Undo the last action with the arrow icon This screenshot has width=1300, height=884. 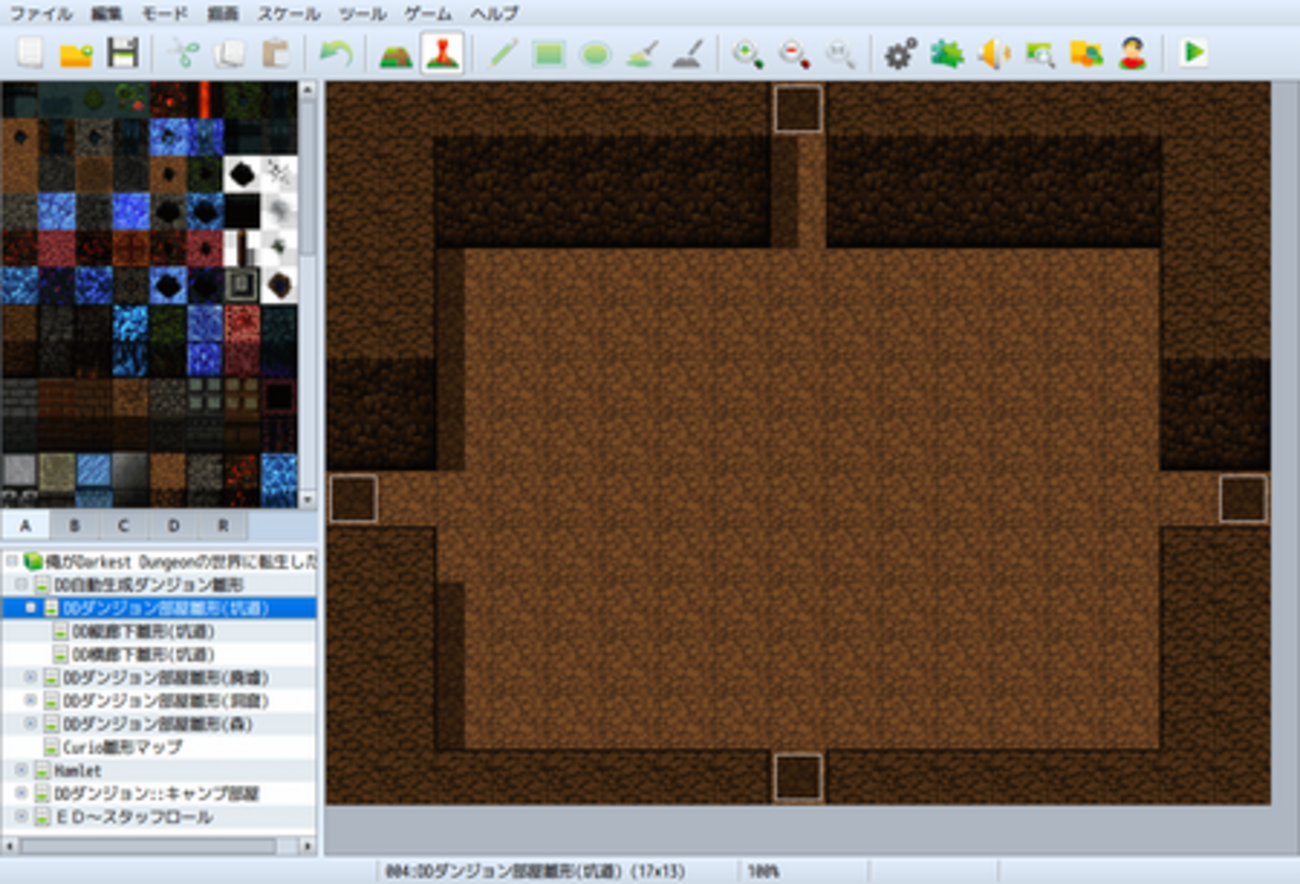point(336,52)
